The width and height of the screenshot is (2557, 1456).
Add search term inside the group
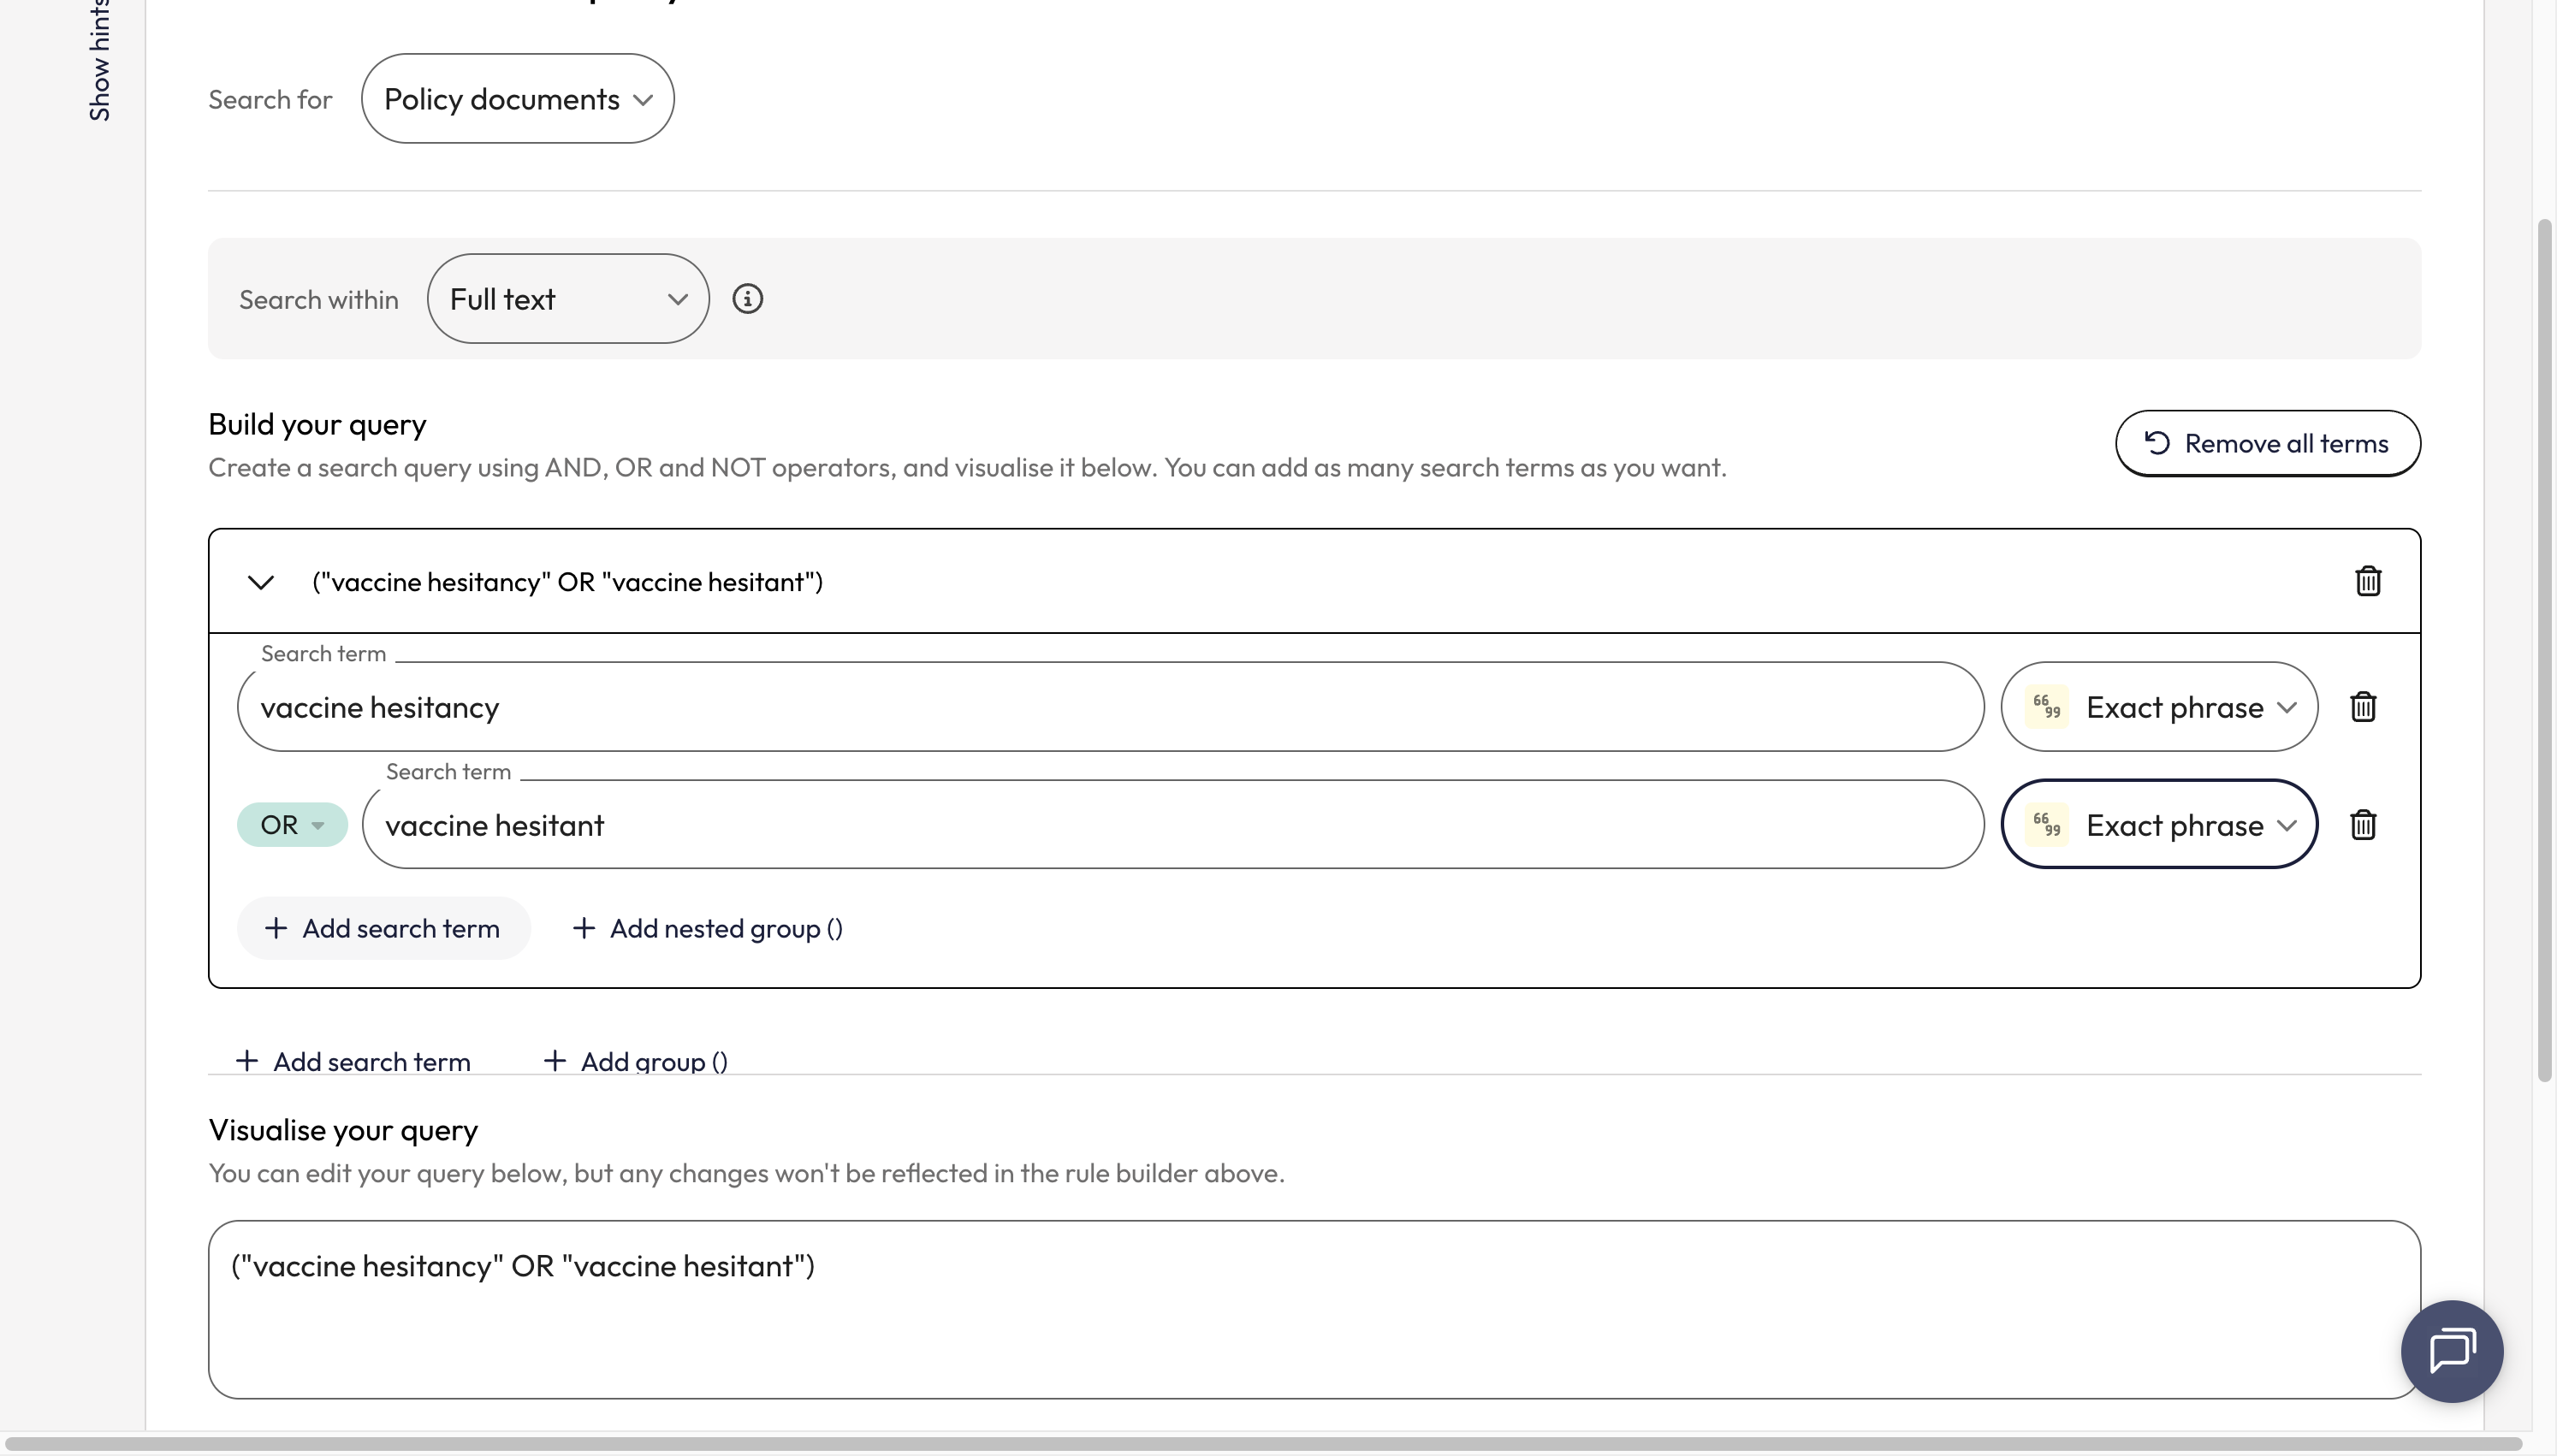[383, 929]
